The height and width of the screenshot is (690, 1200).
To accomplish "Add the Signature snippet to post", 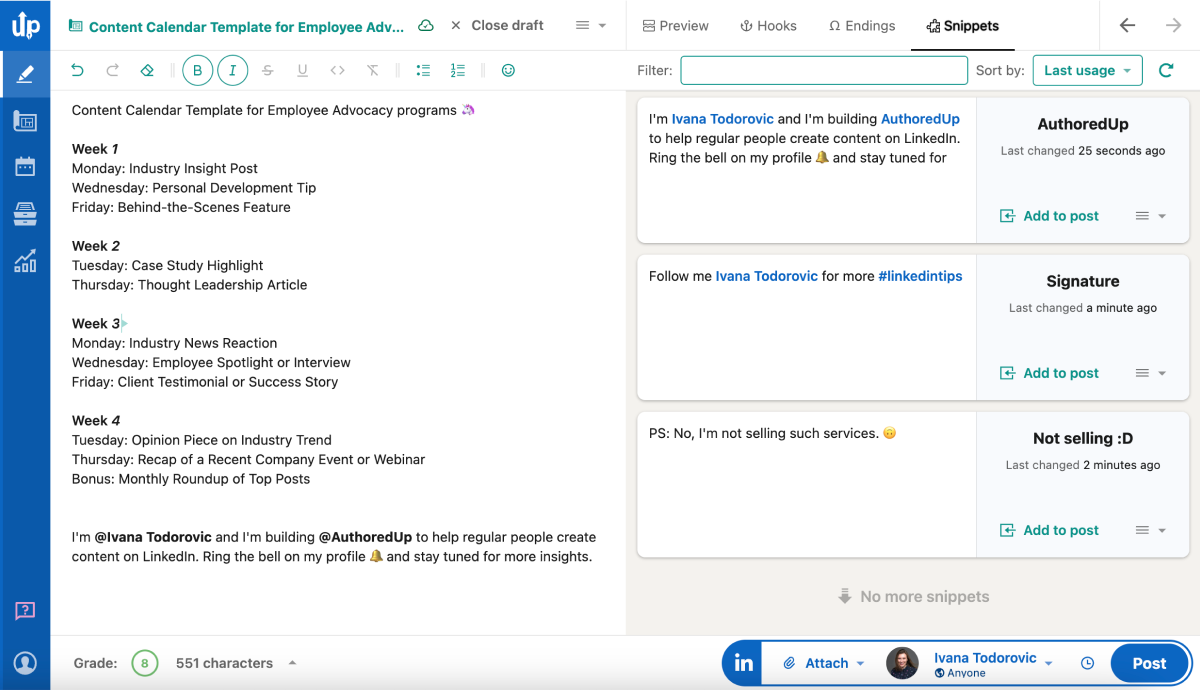I will [1049, 373].
